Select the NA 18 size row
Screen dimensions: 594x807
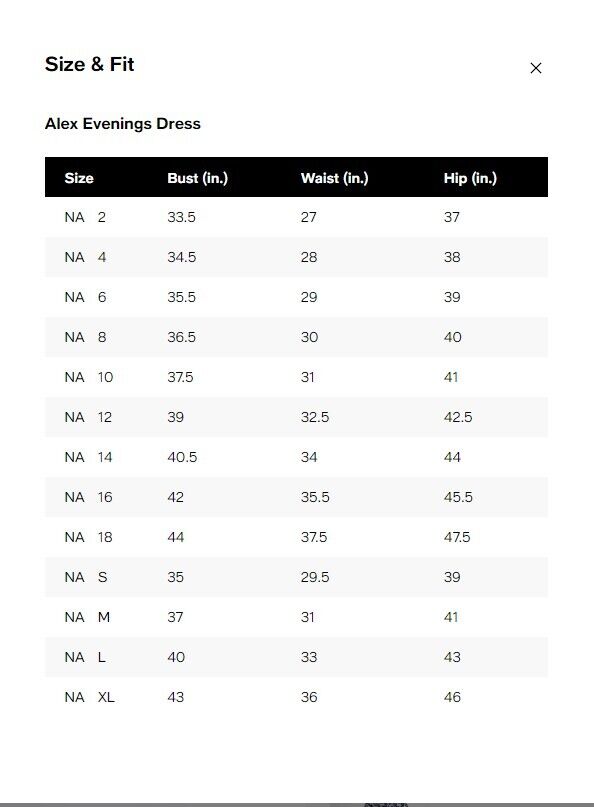(x=296, y=537)
